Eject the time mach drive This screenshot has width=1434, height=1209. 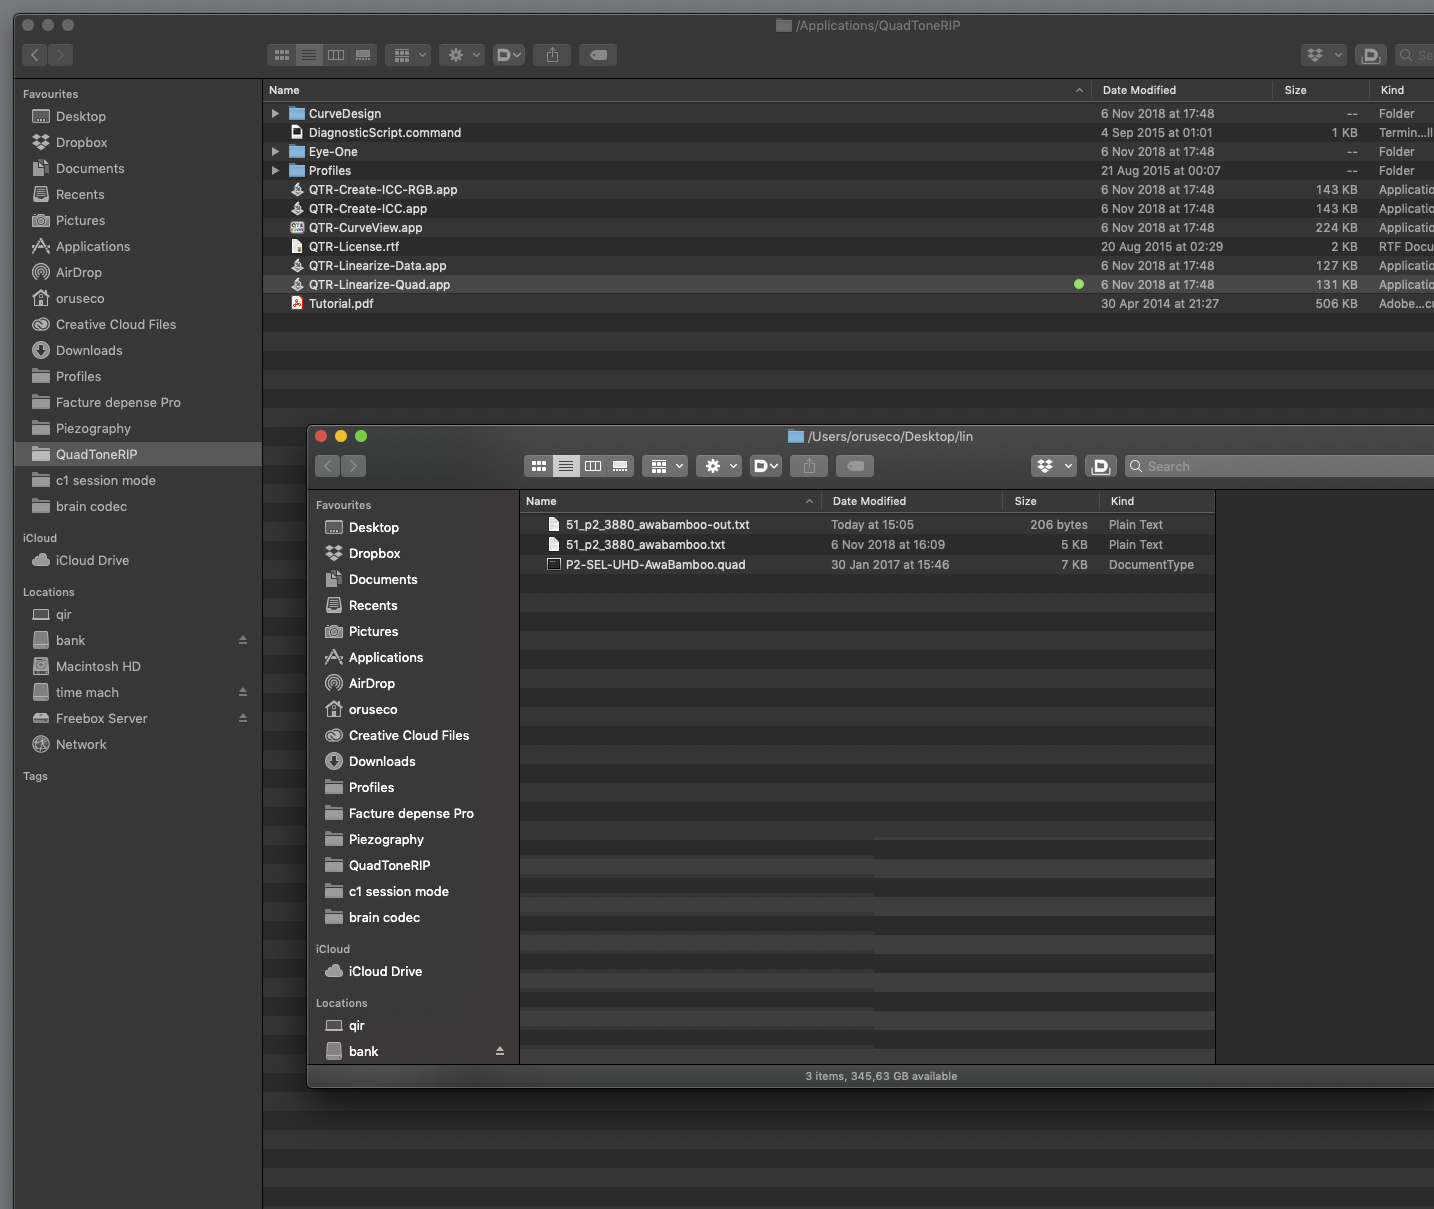(x=242, y=692)
